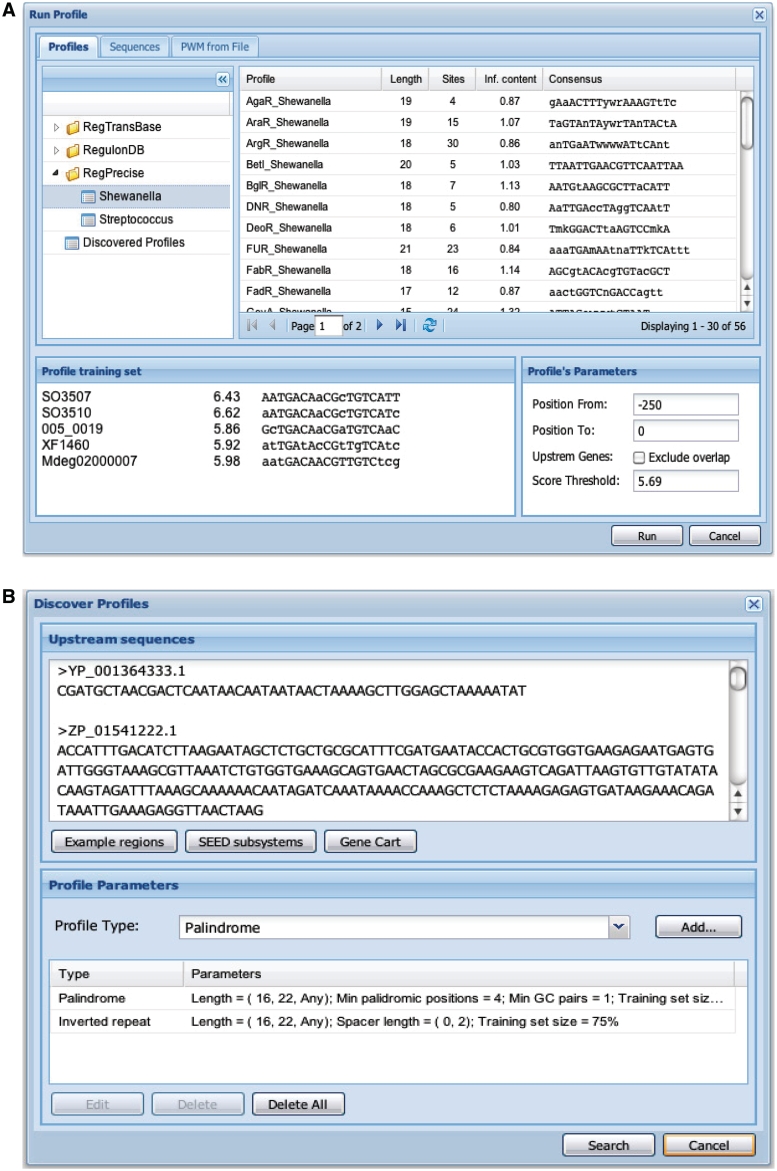Screen dimensions: 777x1171
Task: Collapse the profile tree panel
Action: click(x=222, y=79)
